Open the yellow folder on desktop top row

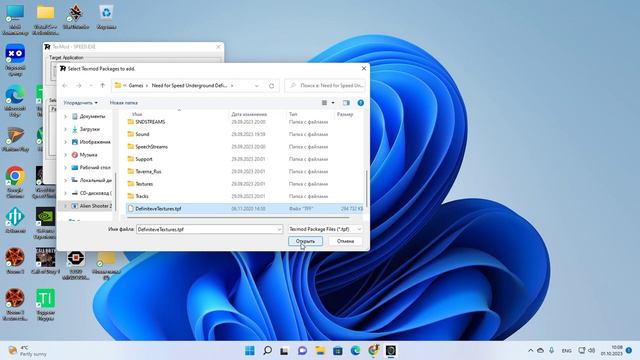pyautogui.click(x=45, y=20)
